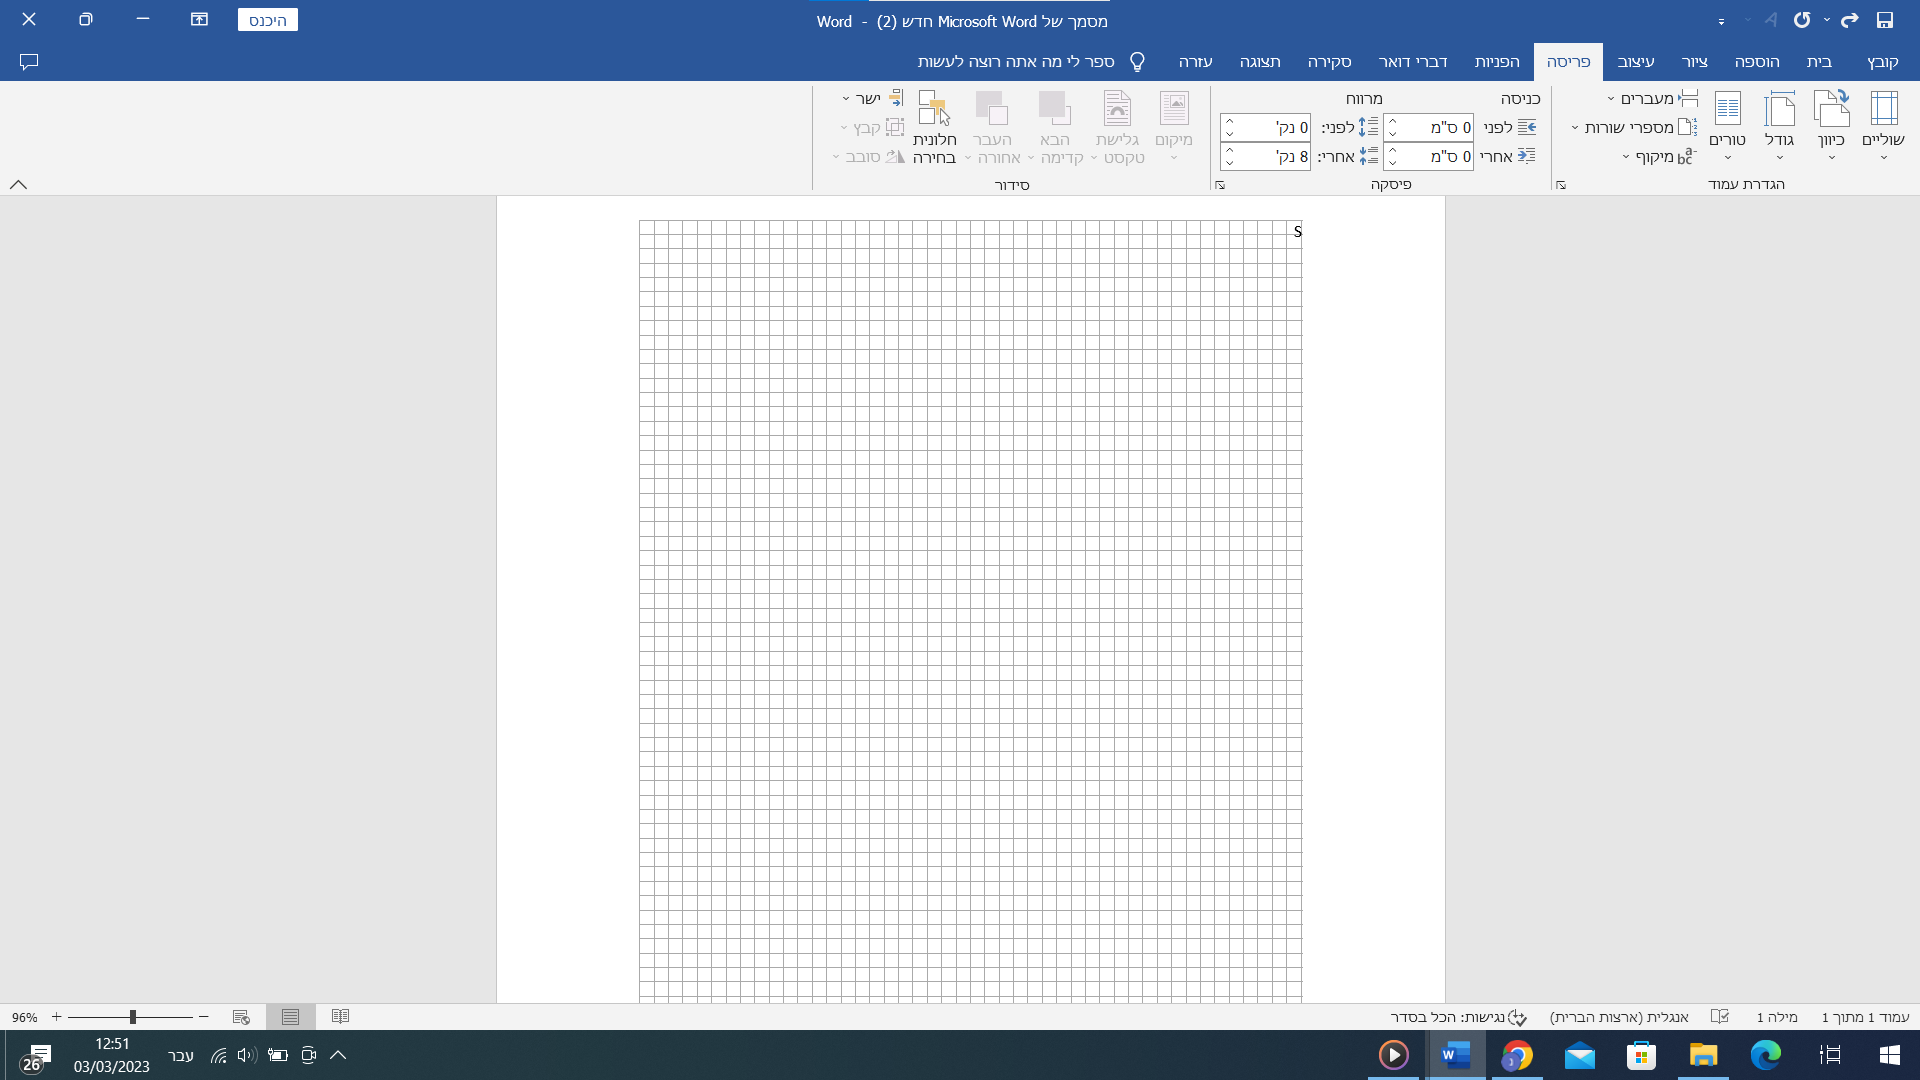
Task: Open the הגדרת עמוד dialog launcher
Action: coord(1561,185)
